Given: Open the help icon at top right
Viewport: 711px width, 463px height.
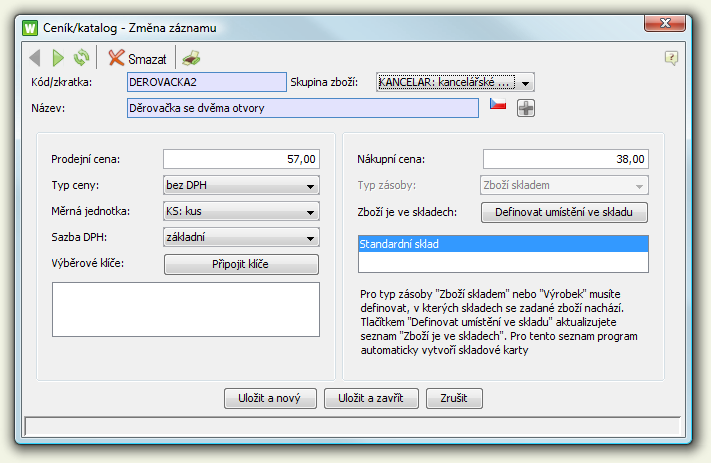Looking at the screenshot, I should (x=672, y=58).
